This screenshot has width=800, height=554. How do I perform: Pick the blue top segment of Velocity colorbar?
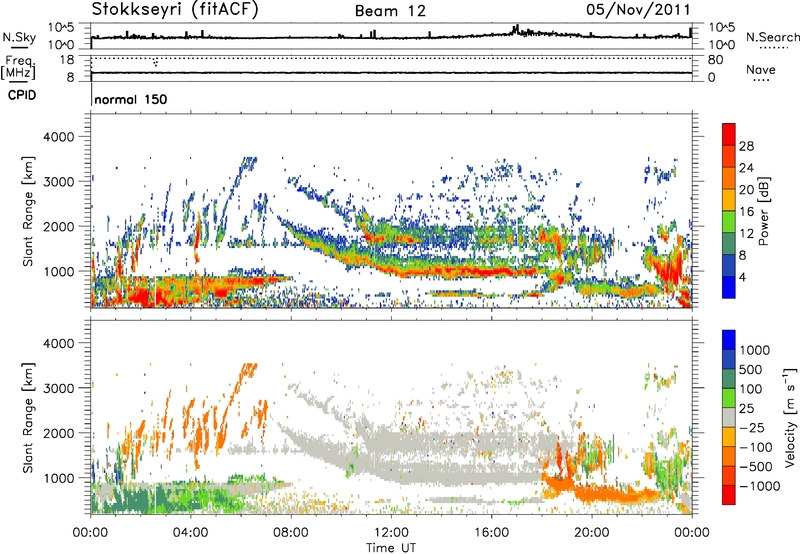[729, 340]
